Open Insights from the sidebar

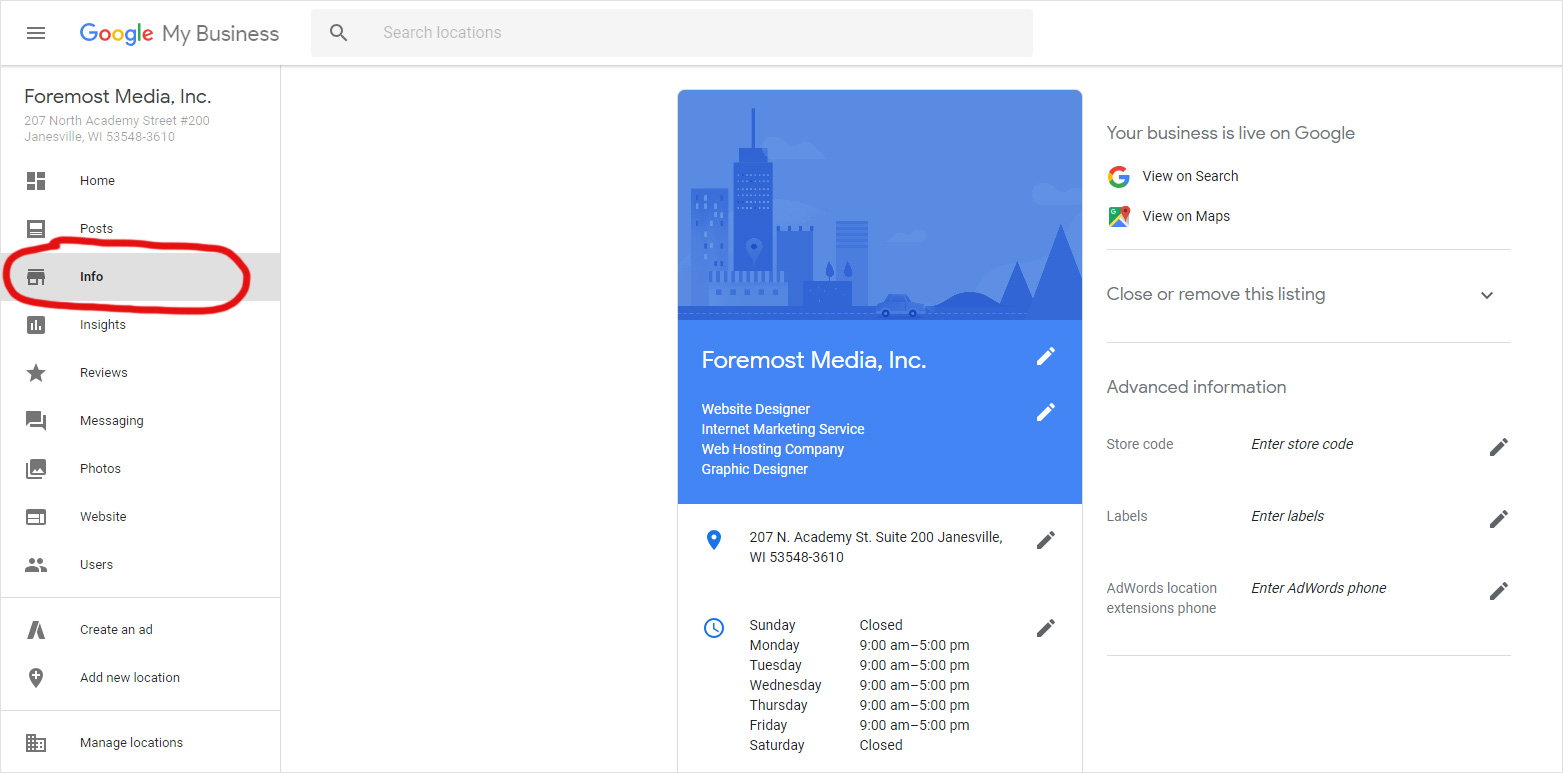[36, 324]
